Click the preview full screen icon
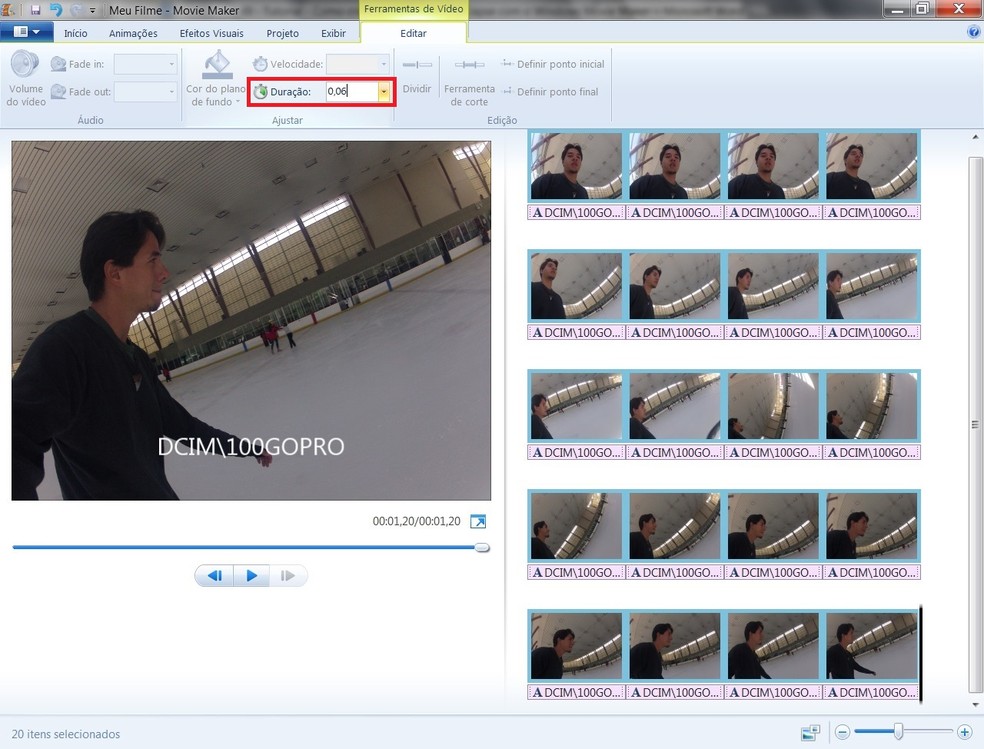984x749 pixels. 478,521
